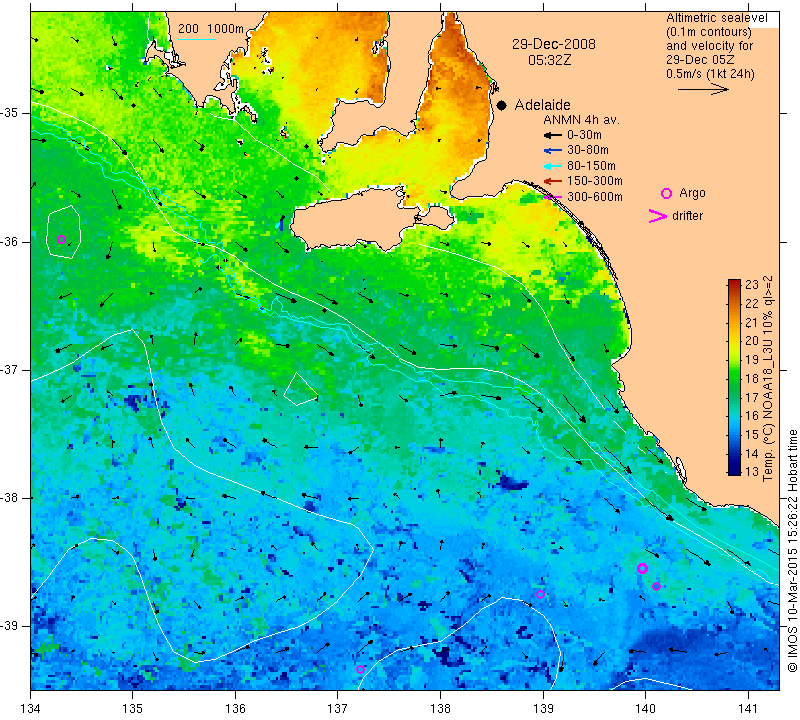Image resolution: width=800 pixels, height=720 pixels.
Task: Click the Argo float marker near 139, -38.75
Action: (540, 594)
